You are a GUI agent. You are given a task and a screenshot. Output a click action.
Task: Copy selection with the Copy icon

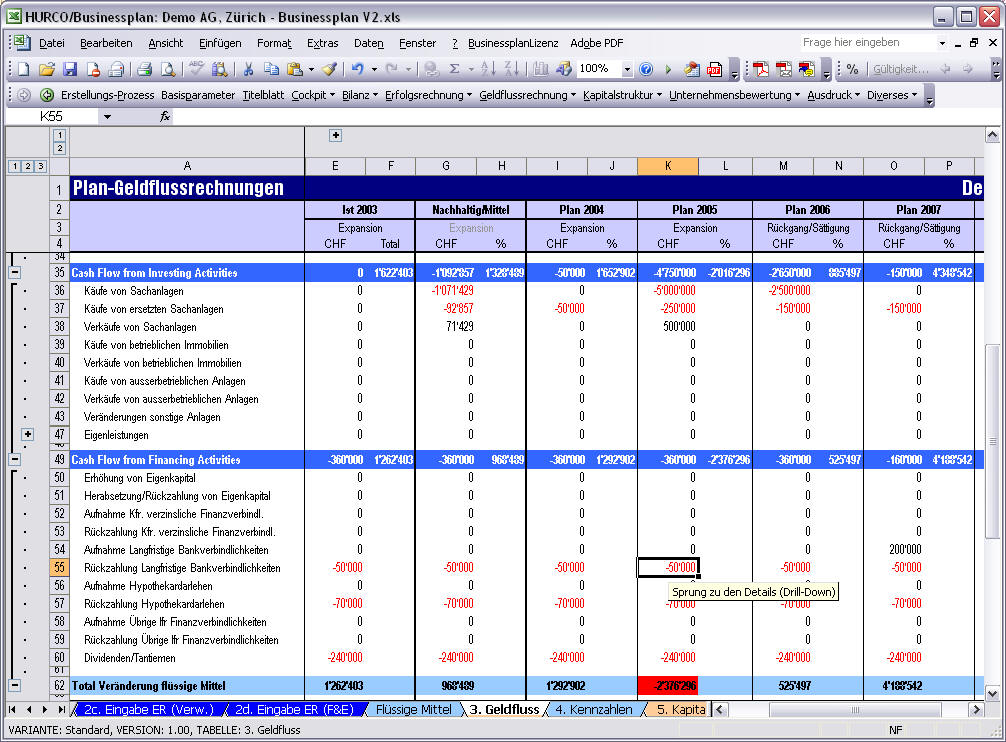coord(271,69)
